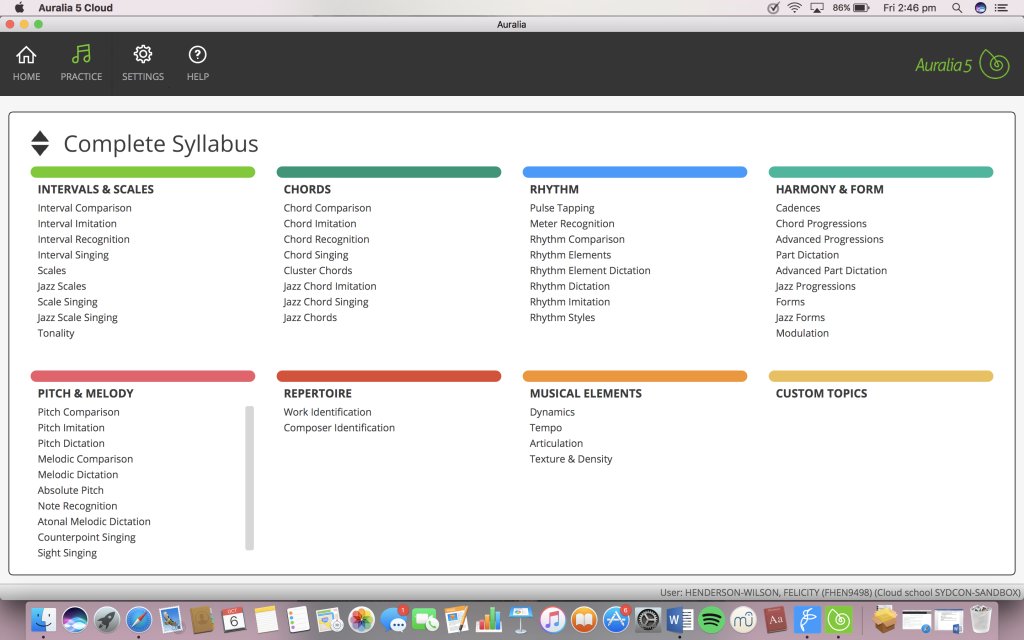The image size is (1024, 640).
Task: Launch Siri from the dock
Action: pos(75,619)
